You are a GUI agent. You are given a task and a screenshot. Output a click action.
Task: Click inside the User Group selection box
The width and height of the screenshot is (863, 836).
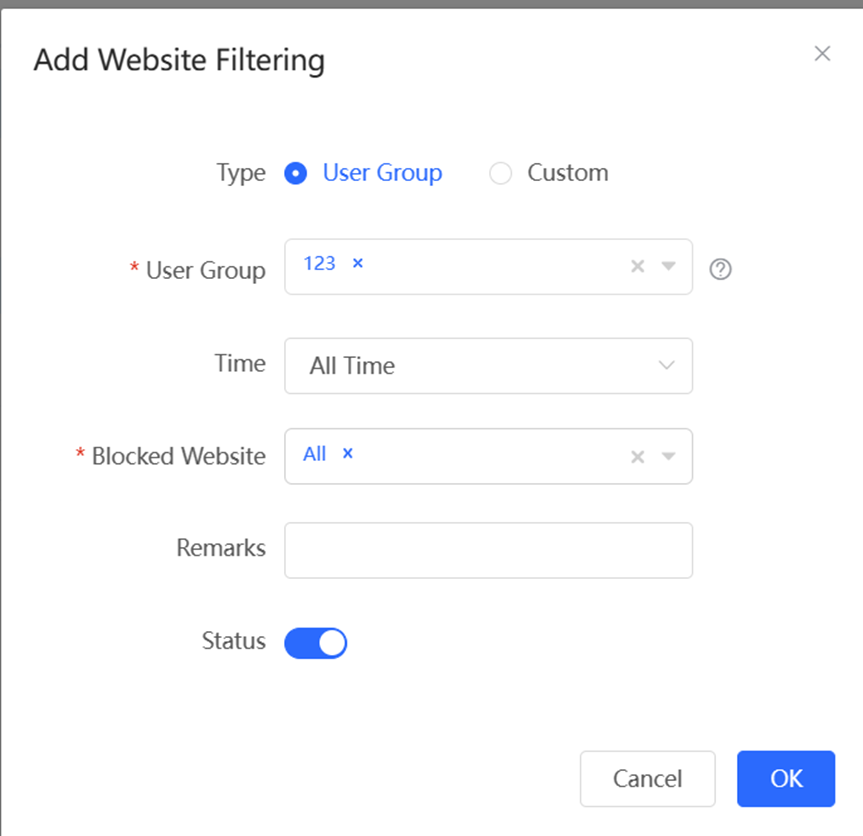click(x=488, y=267)
